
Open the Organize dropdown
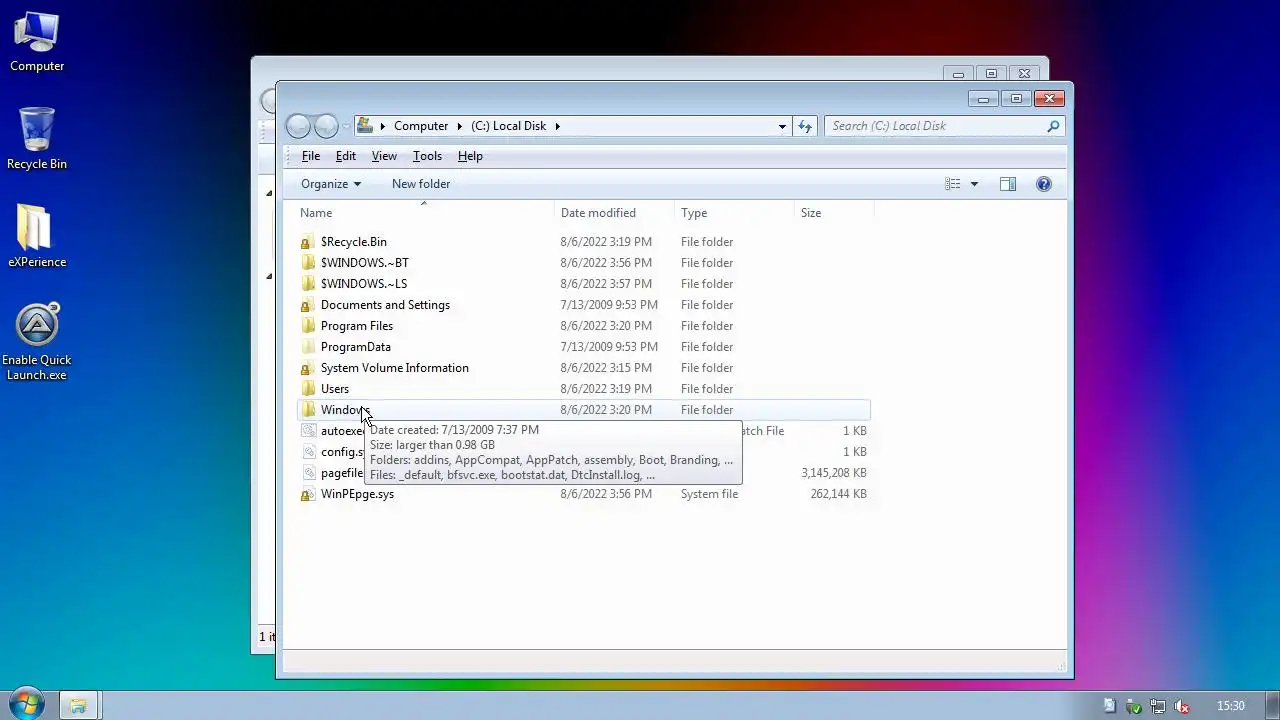[x=331, y=184]
